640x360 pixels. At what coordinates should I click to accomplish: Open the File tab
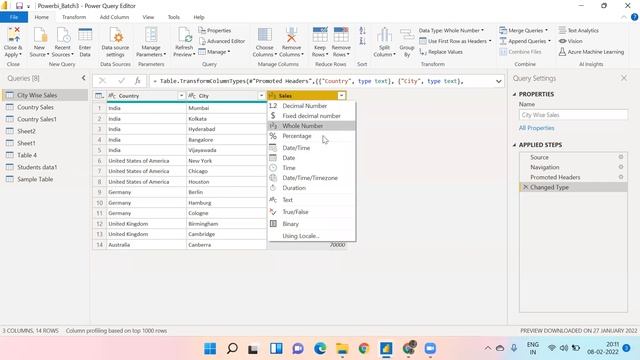14,17
